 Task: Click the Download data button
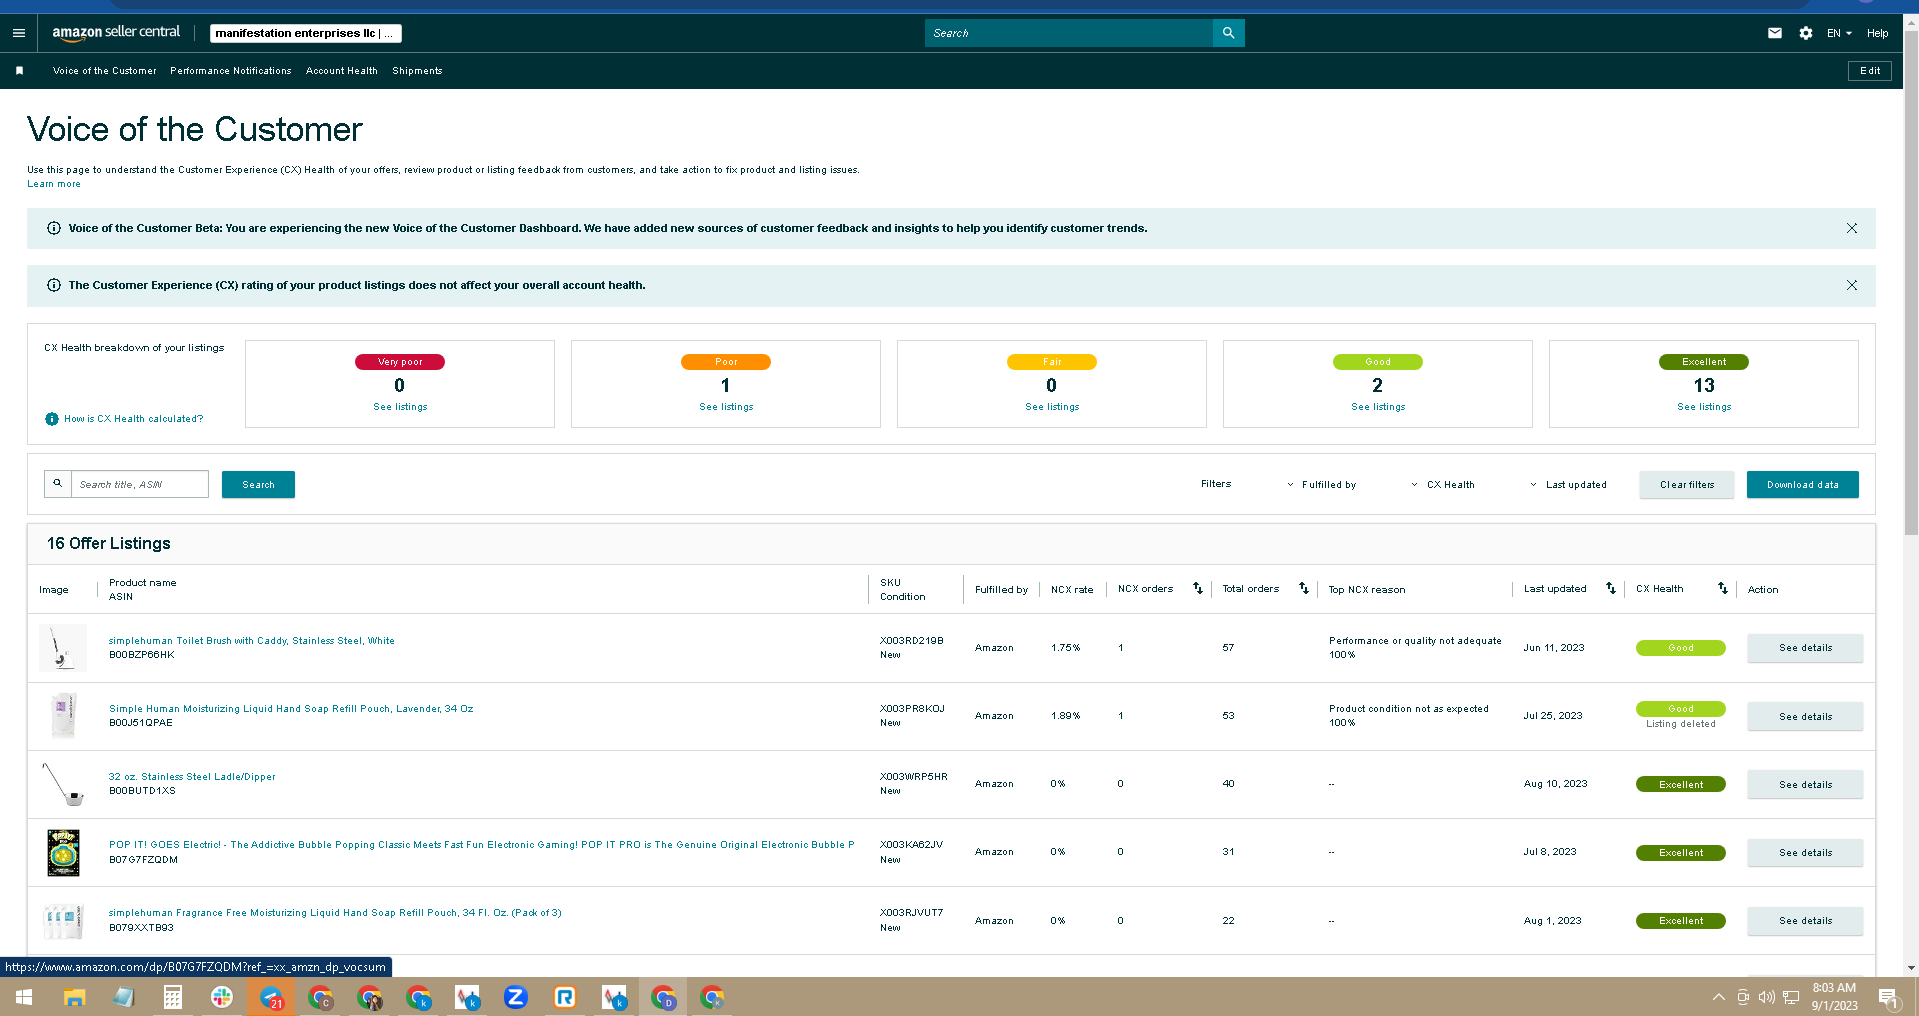1802,484
